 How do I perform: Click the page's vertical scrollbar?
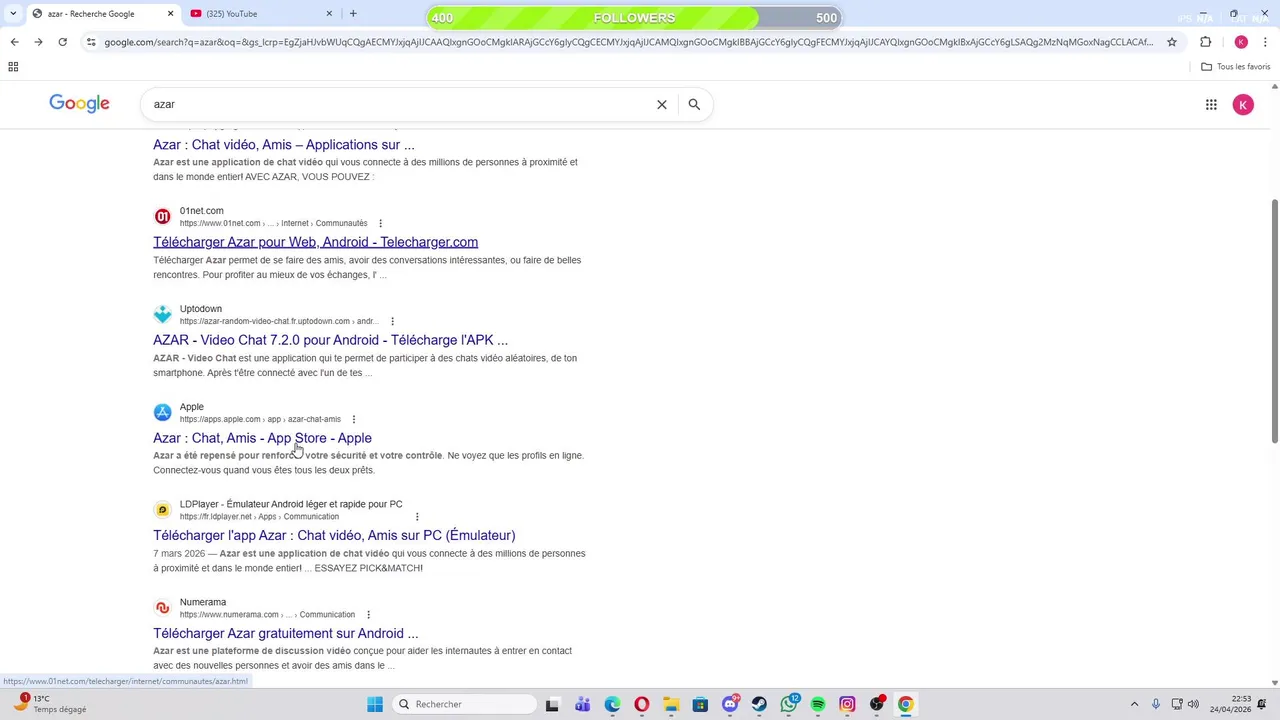(x=1274, y=320)
